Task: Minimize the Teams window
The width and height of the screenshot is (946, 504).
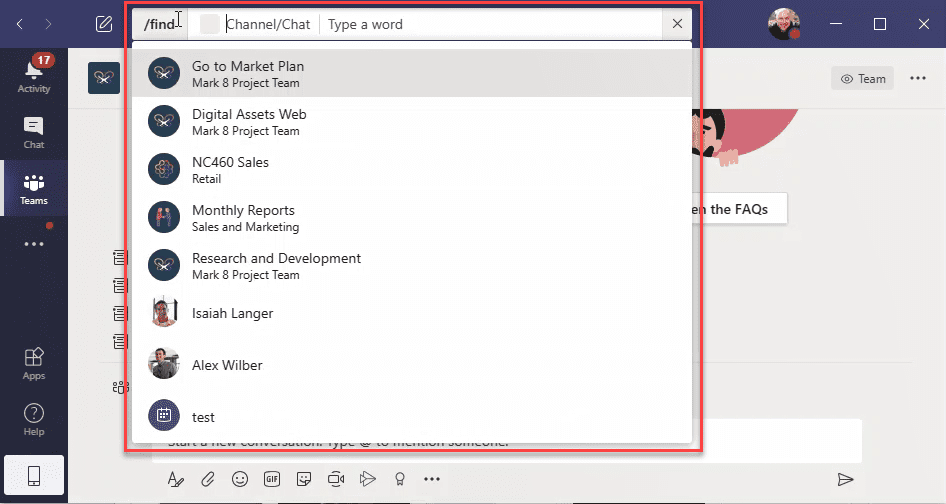Action: tap(836, 24)
